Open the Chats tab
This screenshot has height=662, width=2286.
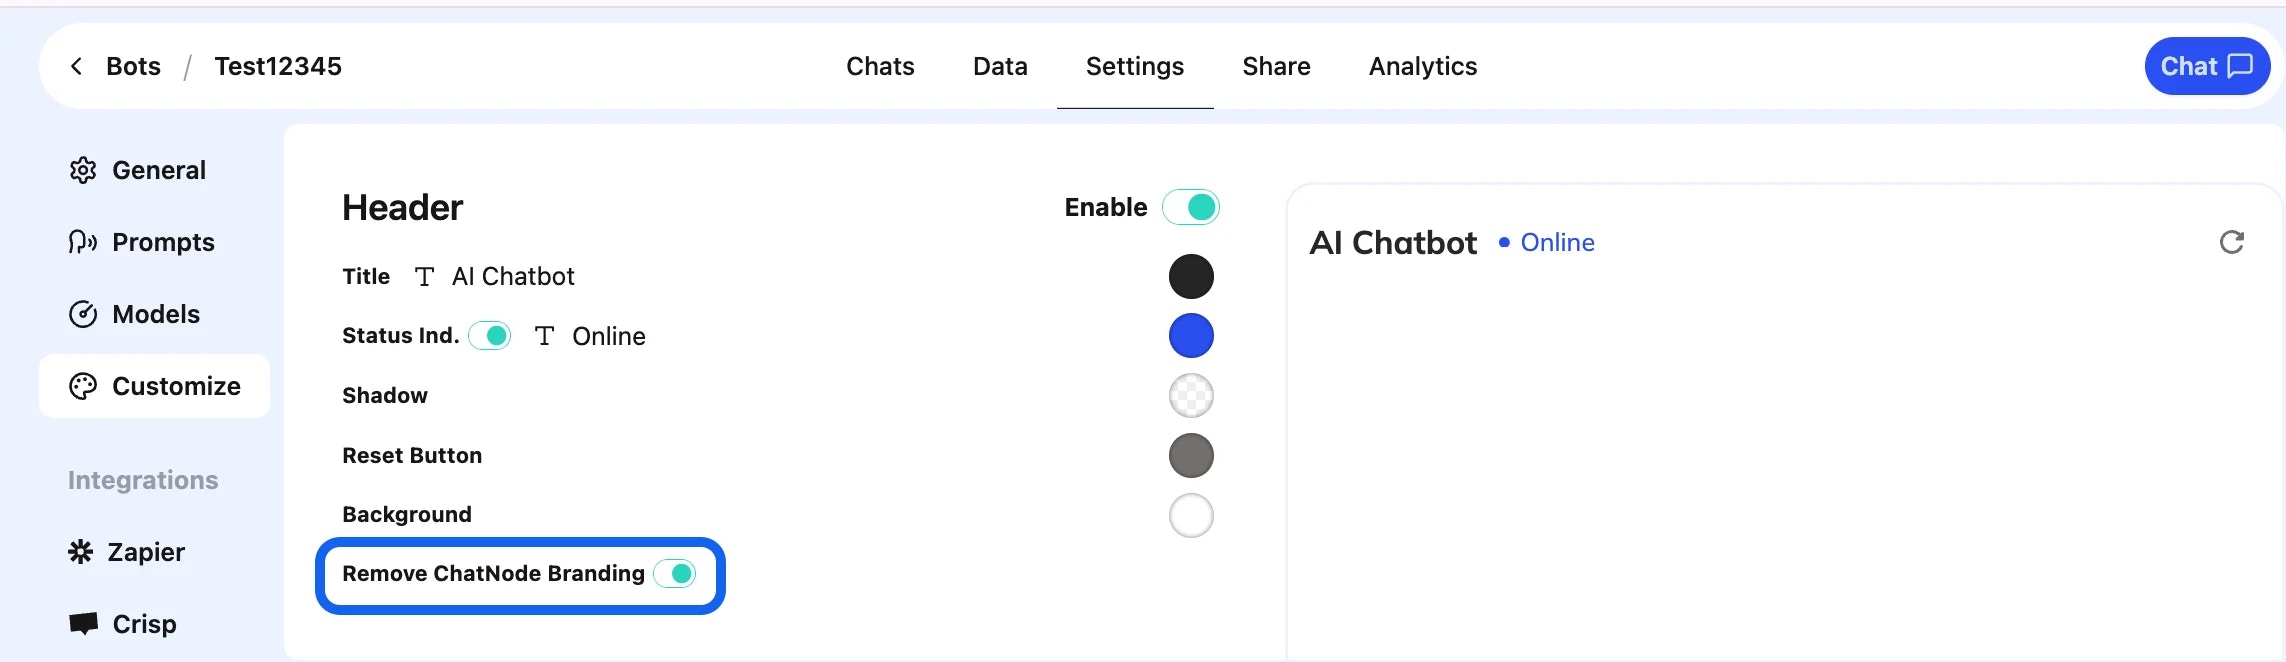(x=879, y=66)
